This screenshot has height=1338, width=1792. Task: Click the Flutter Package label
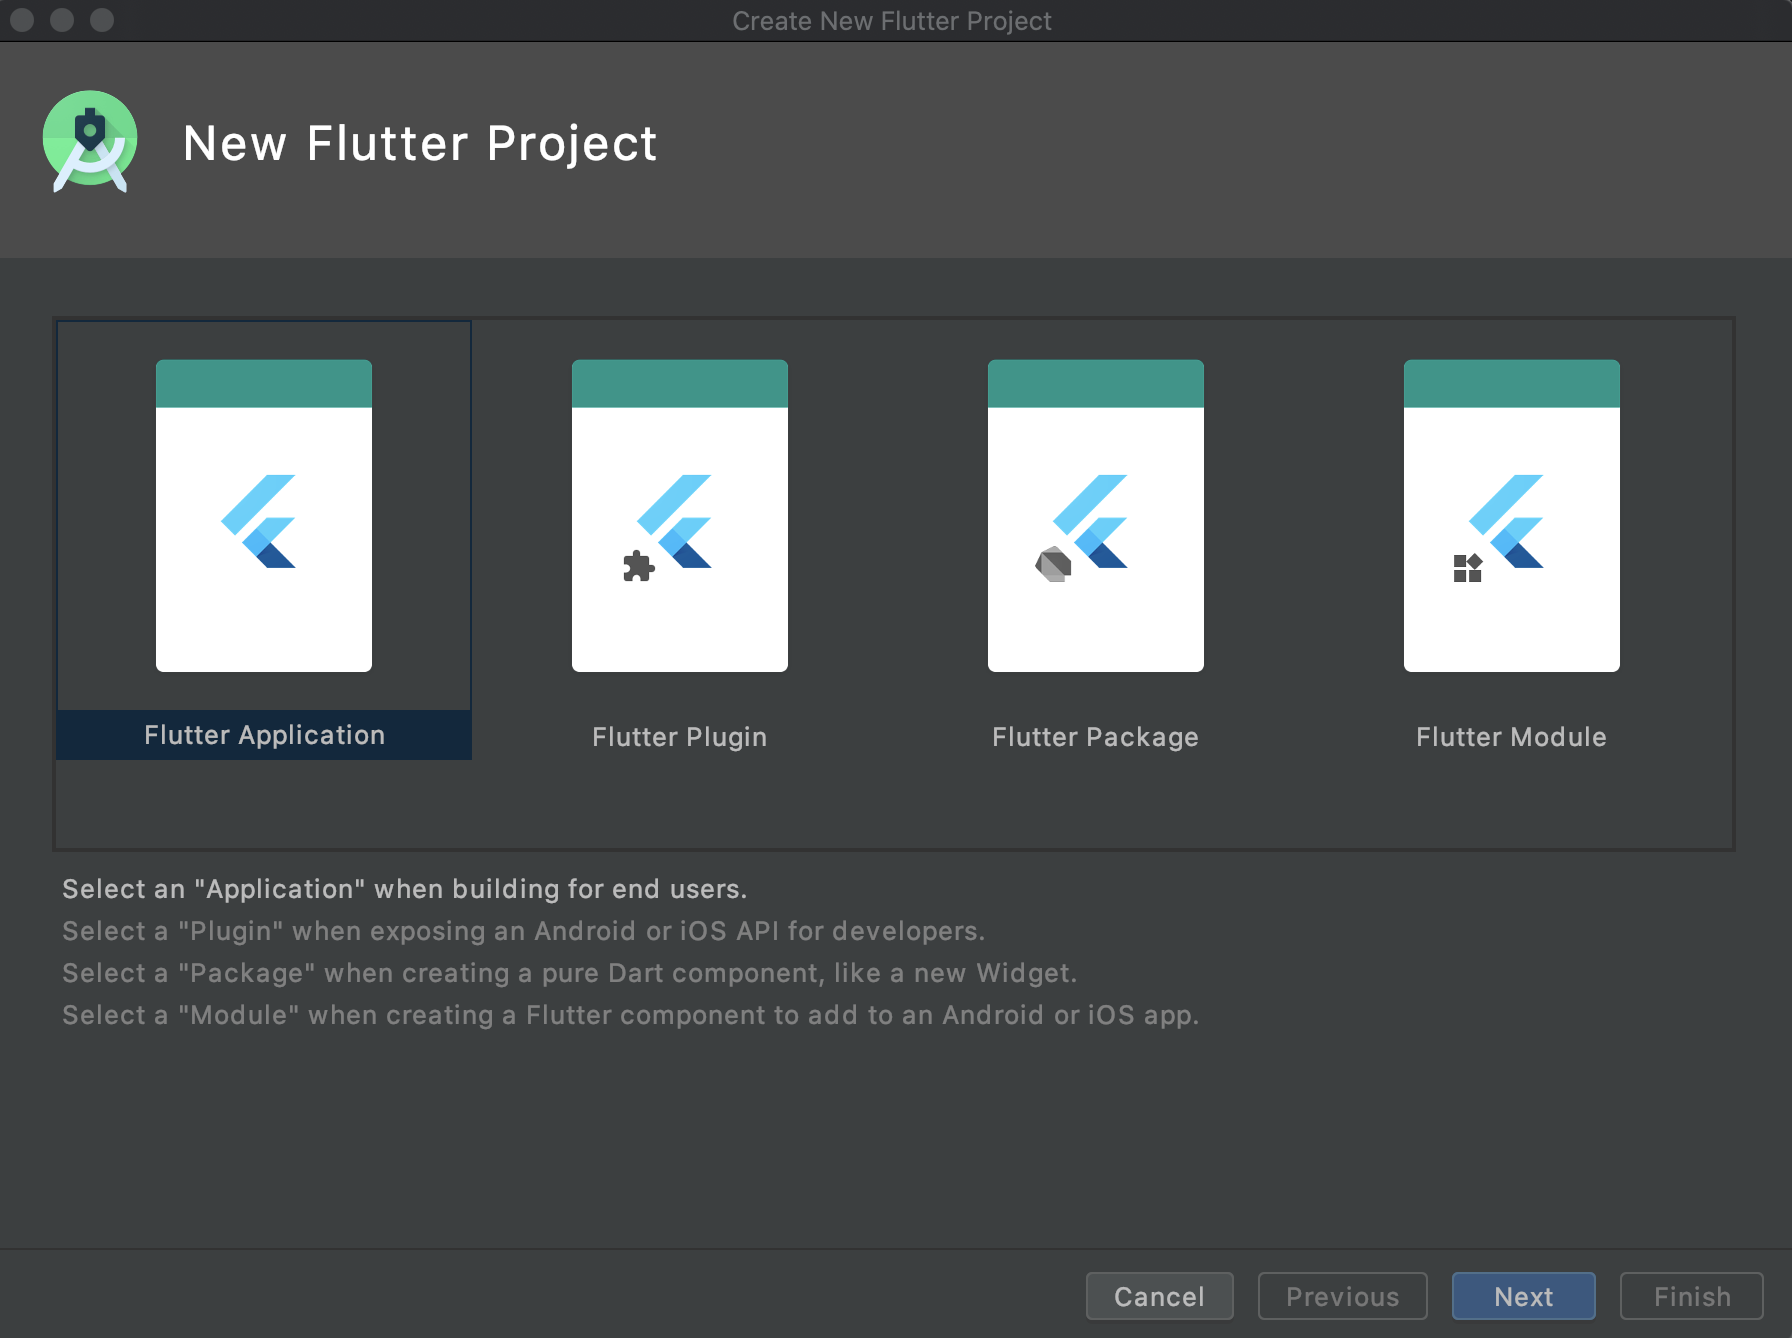click(x=1096, y=737)
